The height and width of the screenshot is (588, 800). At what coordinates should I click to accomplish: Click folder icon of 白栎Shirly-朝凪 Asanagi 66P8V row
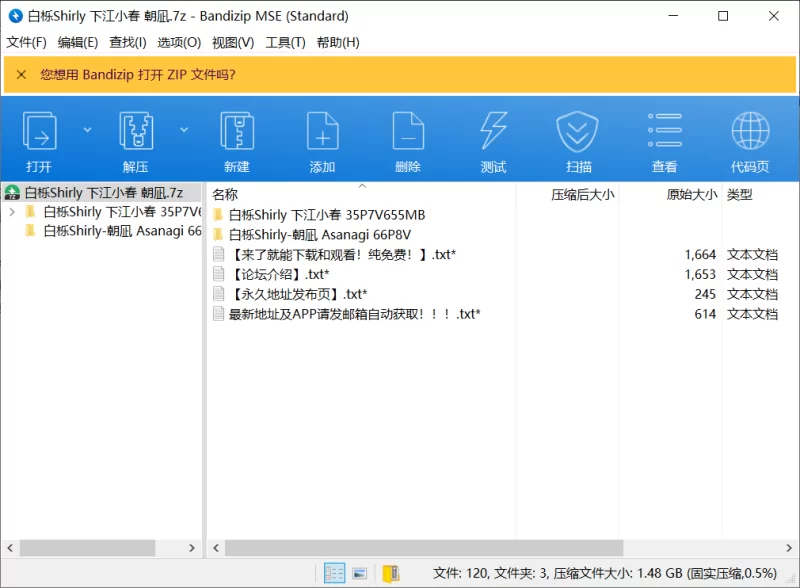[x=218, y=234]
